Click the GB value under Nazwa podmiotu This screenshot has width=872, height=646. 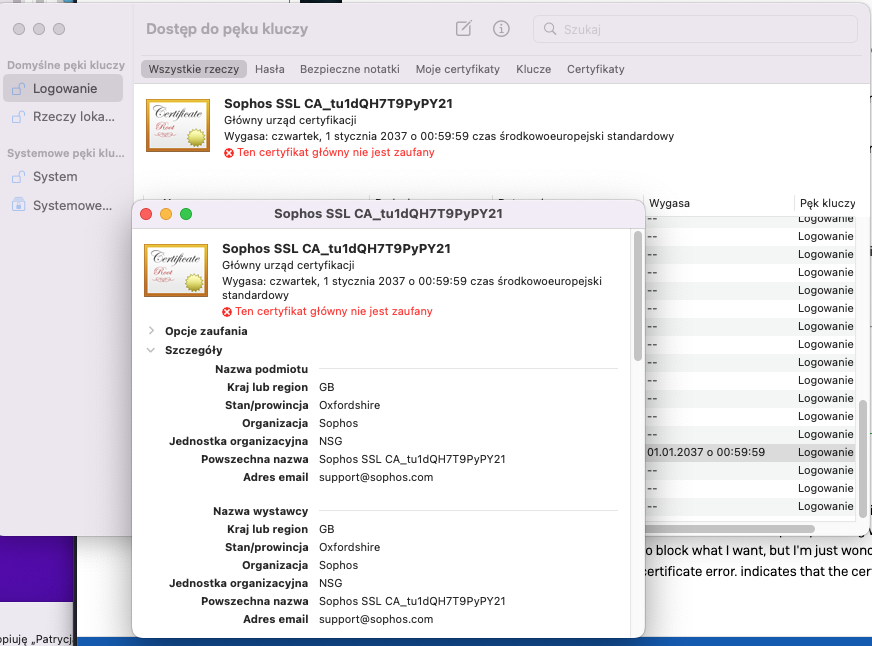(326, 387)
